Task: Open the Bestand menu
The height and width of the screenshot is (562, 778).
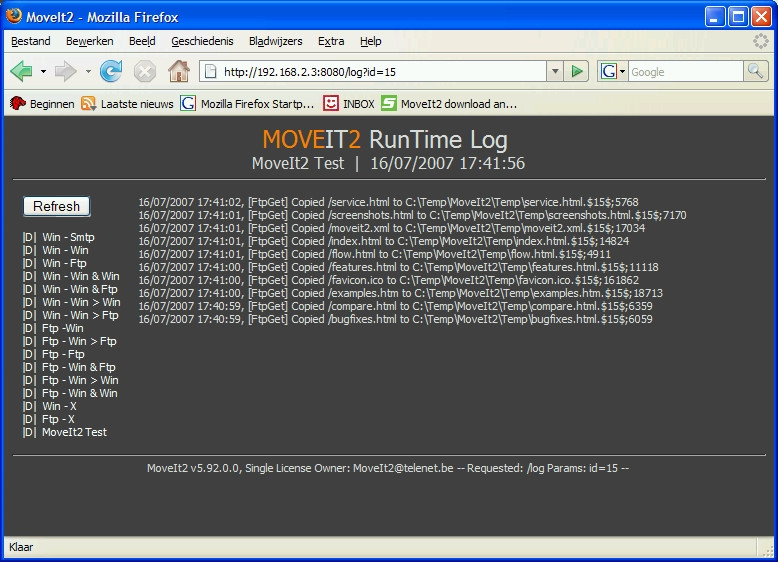Action: (x=31, y=41)
